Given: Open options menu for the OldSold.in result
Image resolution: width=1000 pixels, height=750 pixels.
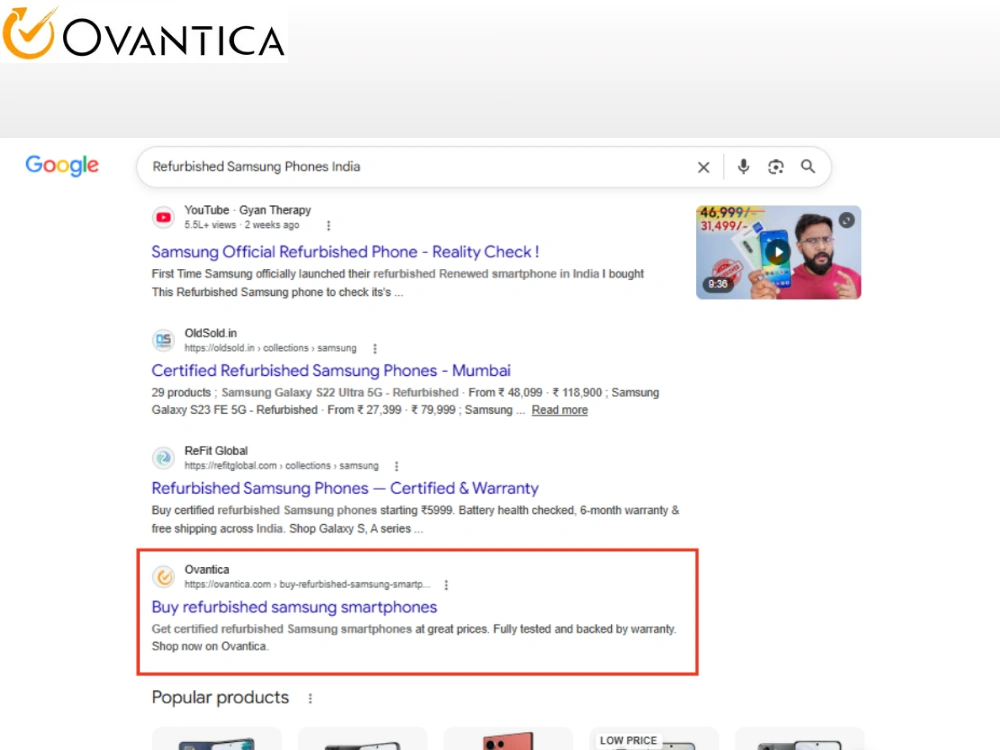Looking at the screenshot, I should coord(375,348).
